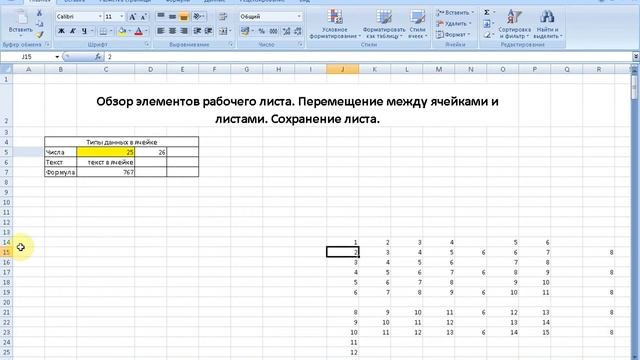
Task: Open Найти и выделить menu
Action: click(x=547, y=24)
